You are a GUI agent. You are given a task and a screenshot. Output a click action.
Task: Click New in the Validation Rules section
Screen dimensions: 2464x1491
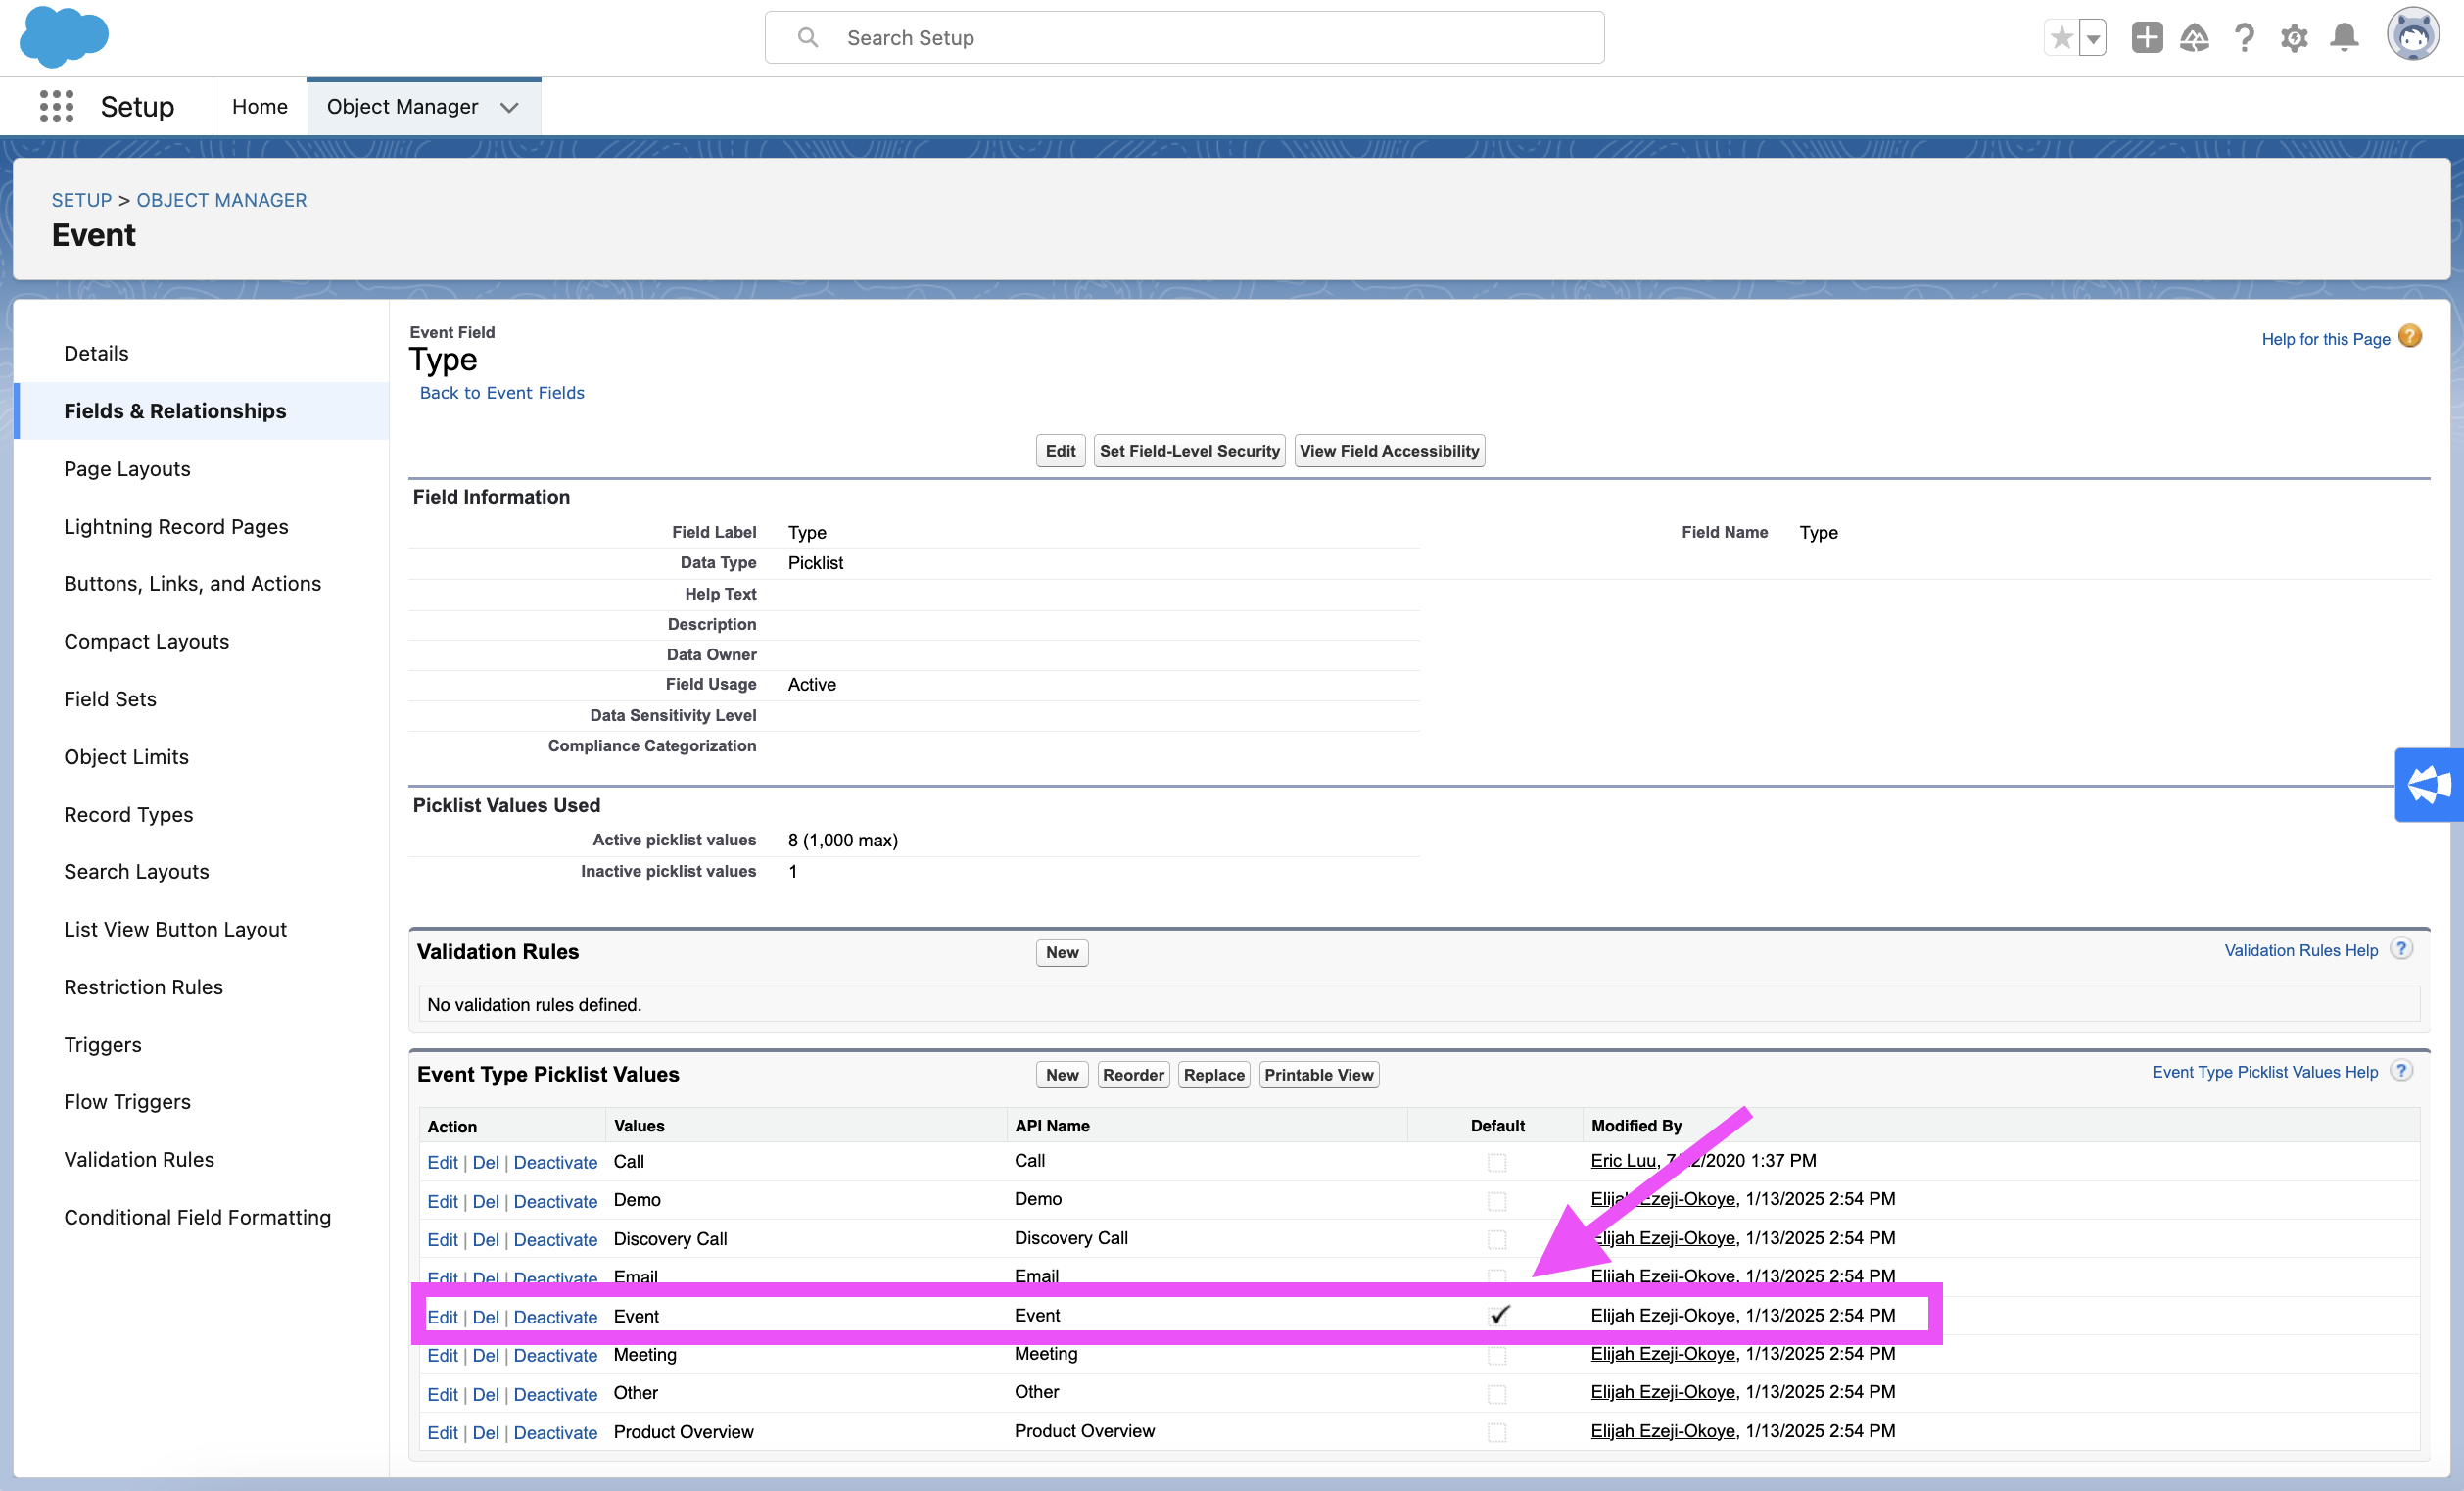point(1062,952)
